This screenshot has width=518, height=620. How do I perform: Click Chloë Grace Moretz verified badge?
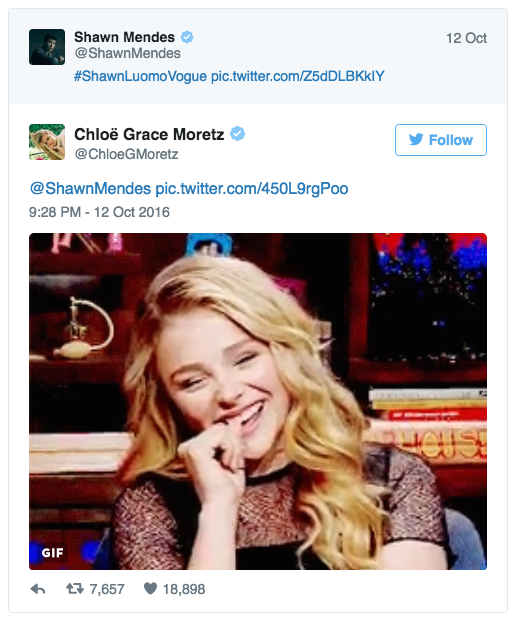pos(238,134)
